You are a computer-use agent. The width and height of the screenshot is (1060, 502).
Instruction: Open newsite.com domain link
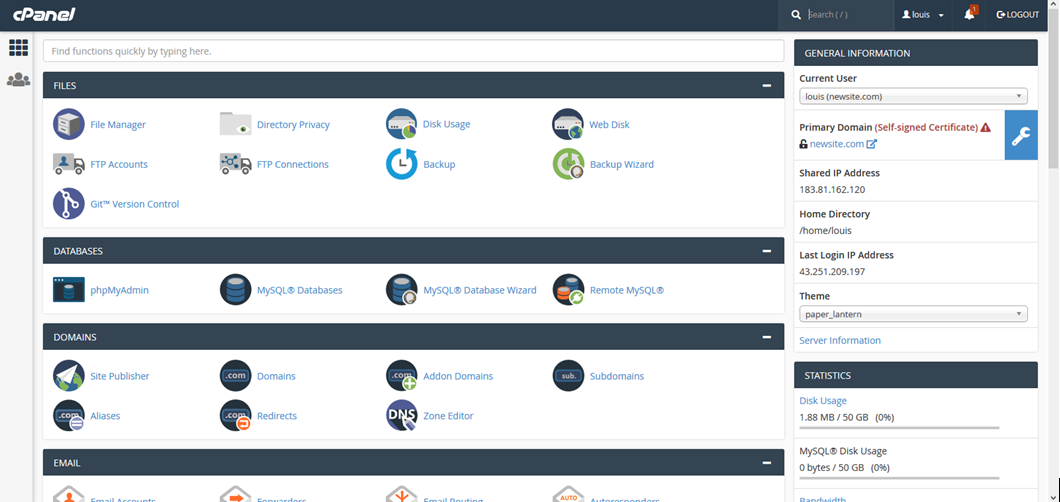coord(837,144)
